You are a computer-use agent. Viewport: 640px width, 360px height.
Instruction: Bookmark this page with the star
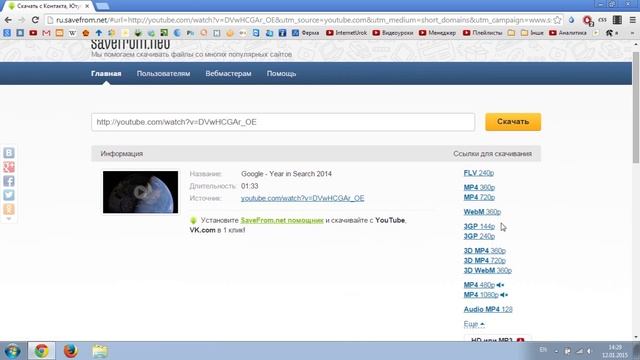(557, 20)
